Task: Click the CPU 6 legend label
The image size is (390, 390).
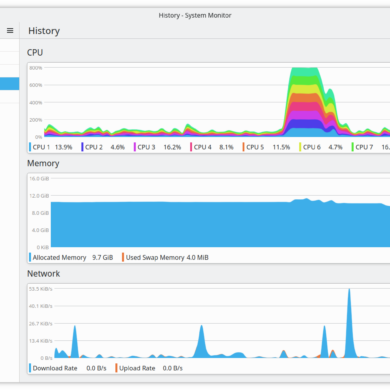Action: coord(312,147)
